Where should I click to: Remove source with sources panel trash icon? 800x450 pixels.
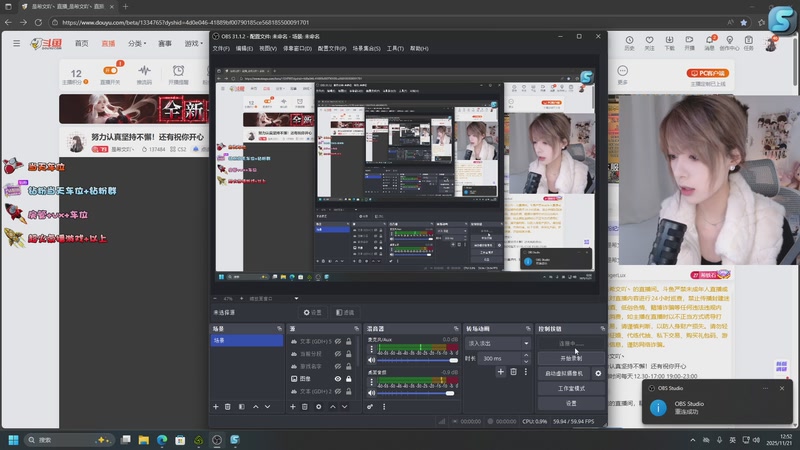point(305,407)
